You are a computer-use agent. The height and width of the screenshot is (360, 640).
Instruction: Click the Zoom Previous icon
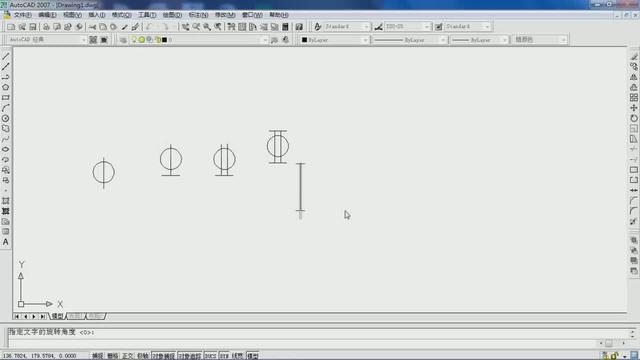point(218,27)
